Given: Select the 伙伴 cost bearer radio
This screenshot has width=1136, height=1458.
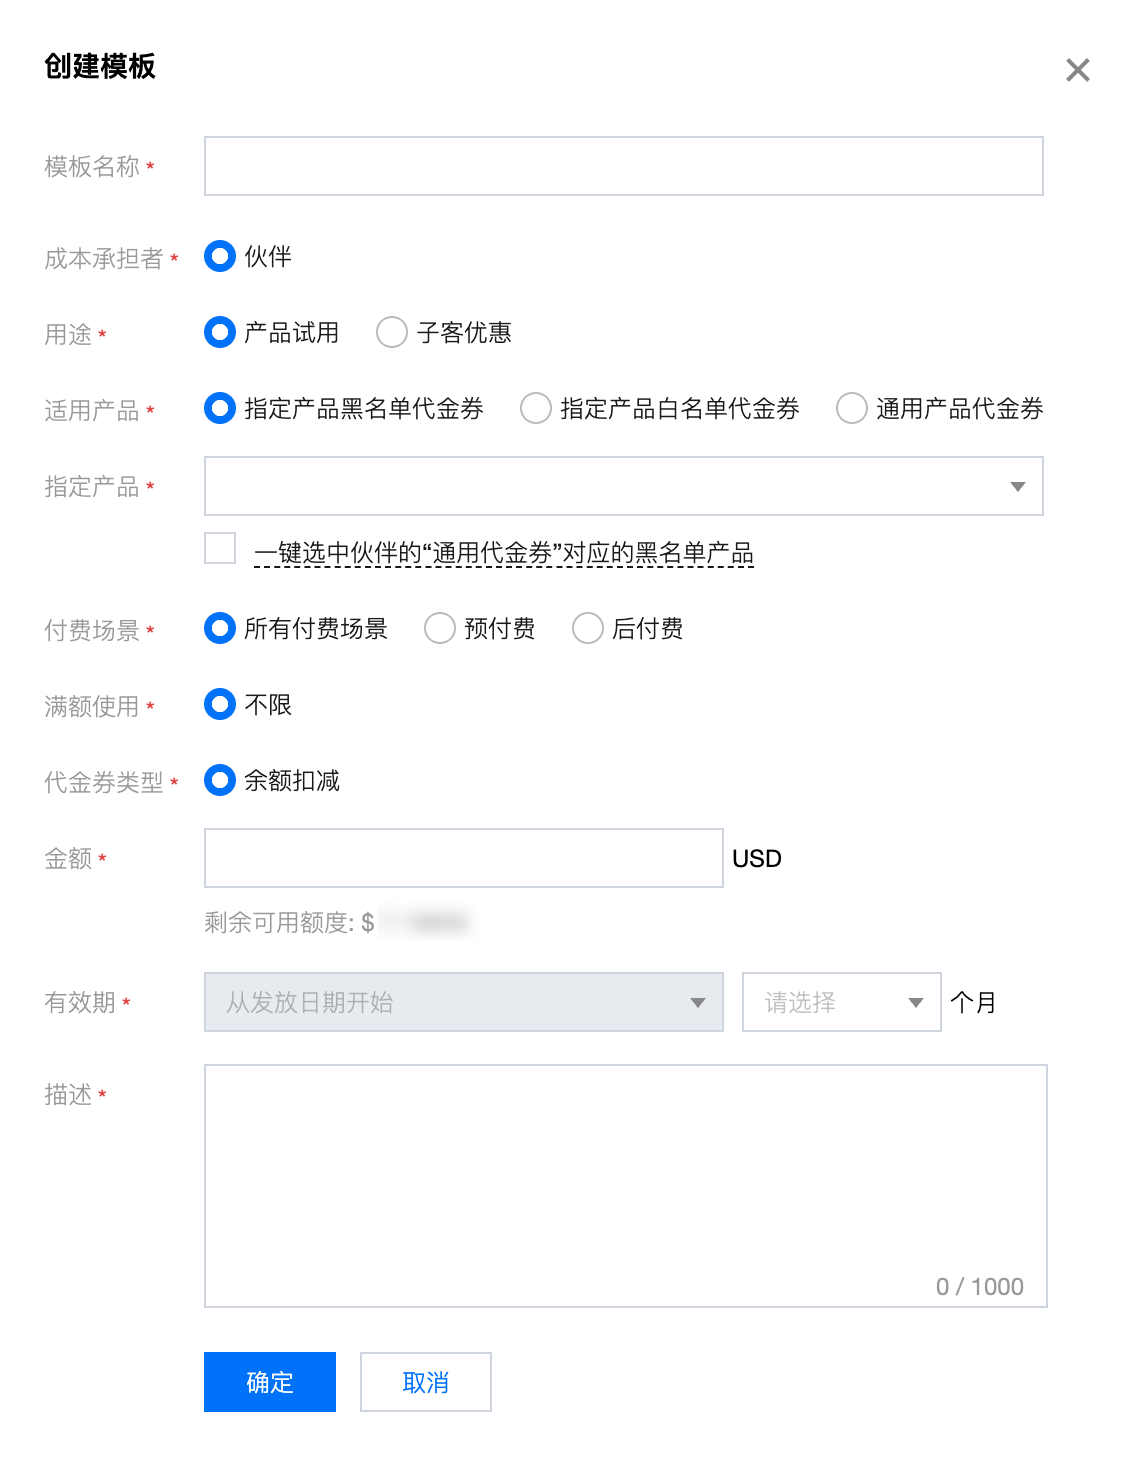Looking at the screenshot, I should coord(220,257).
